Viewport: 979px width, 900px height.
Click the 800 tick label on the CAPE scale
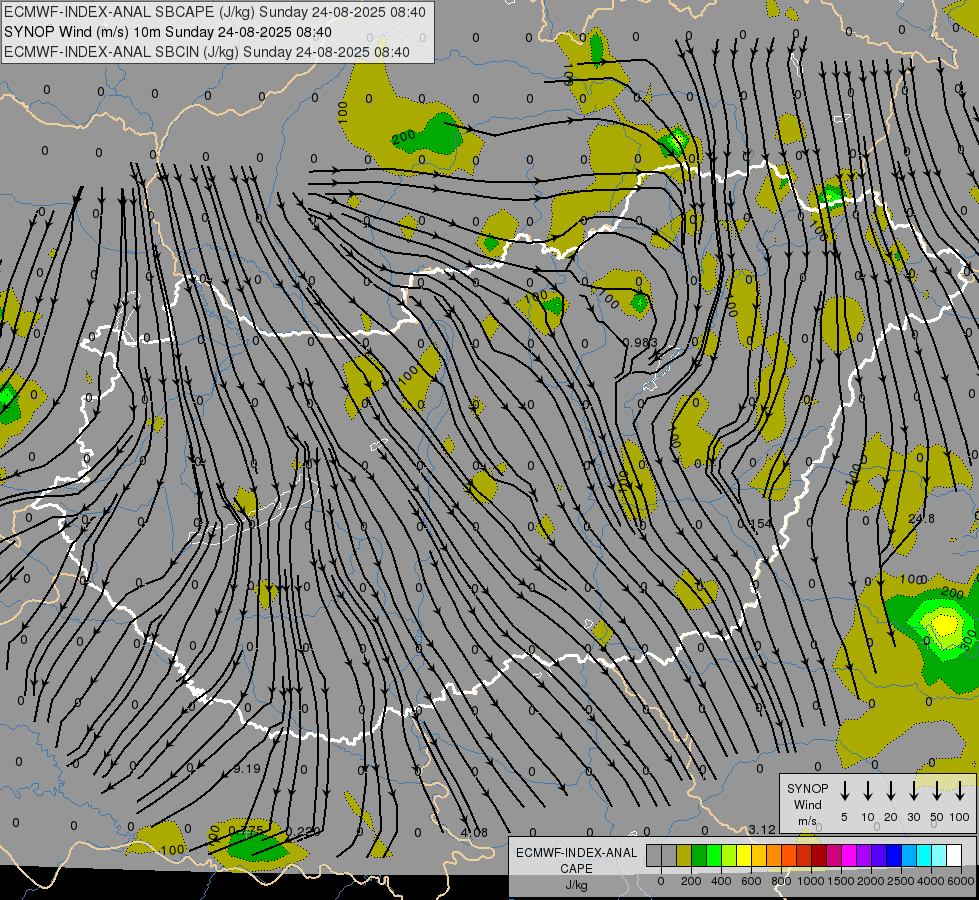(781, 881)
